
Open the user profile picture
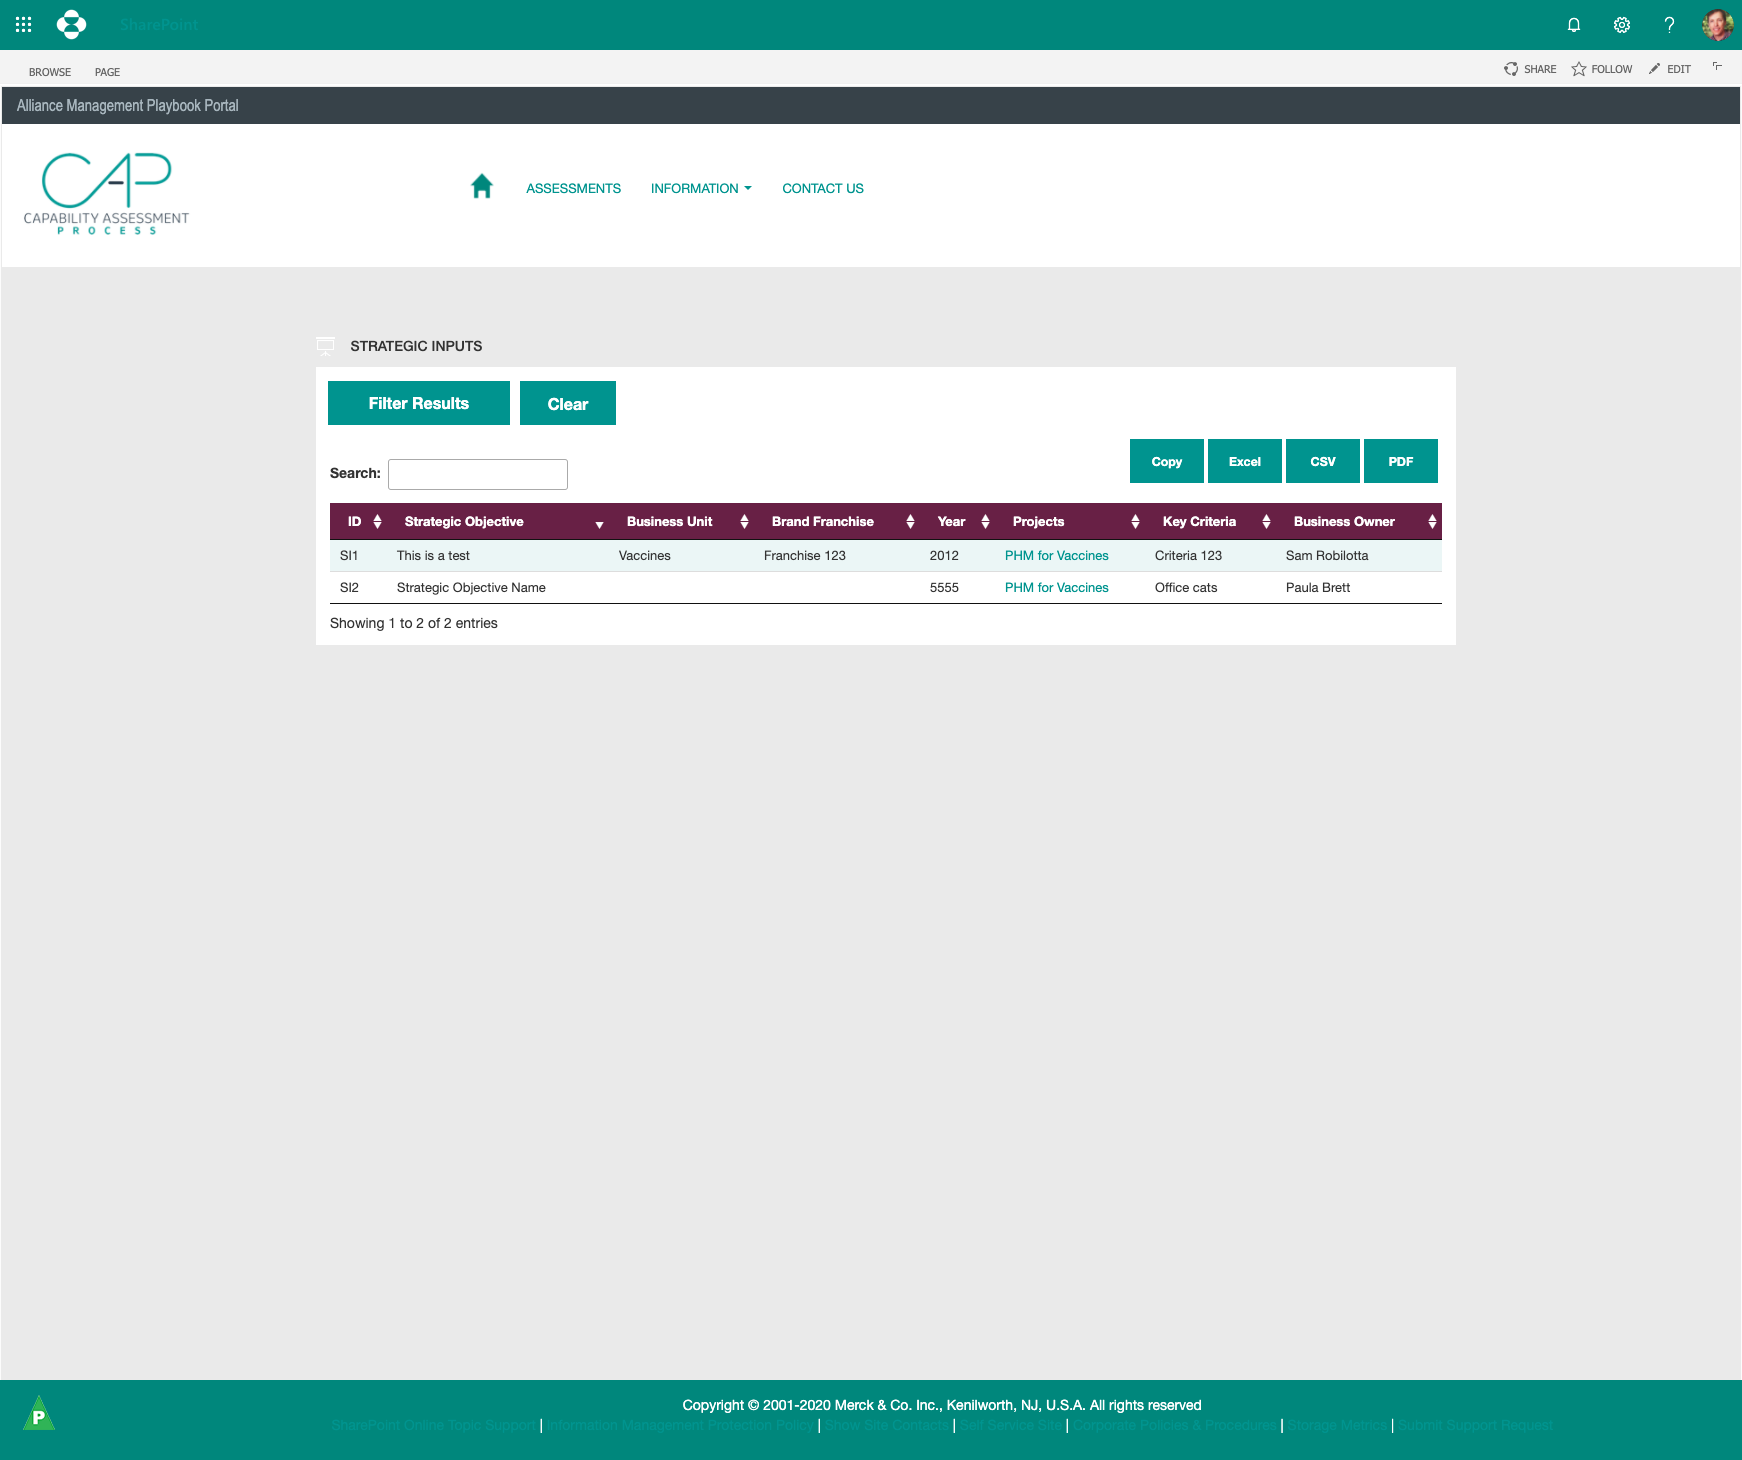click(x=1717, y=25)
